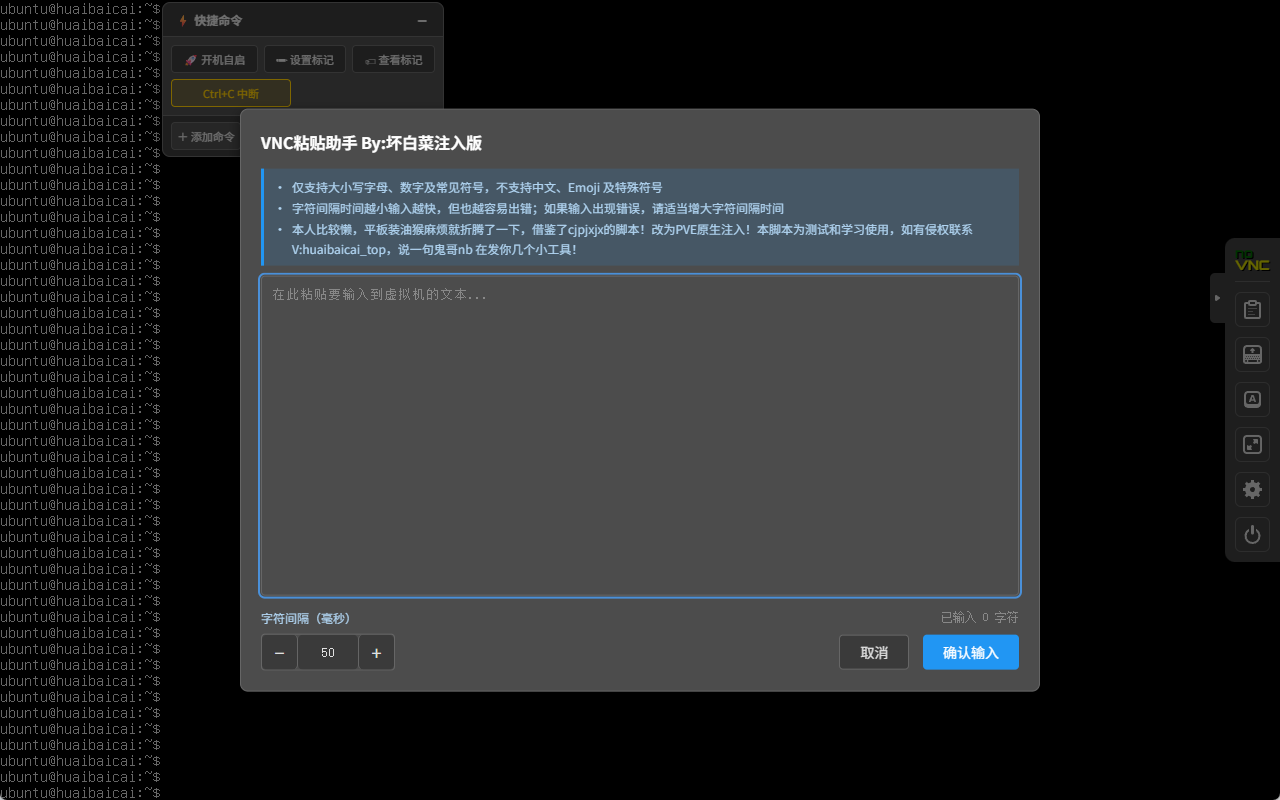Click the note line starting 仅支持大小写字母
Screen dimensions: 1280x800
[x=477, y=188]
